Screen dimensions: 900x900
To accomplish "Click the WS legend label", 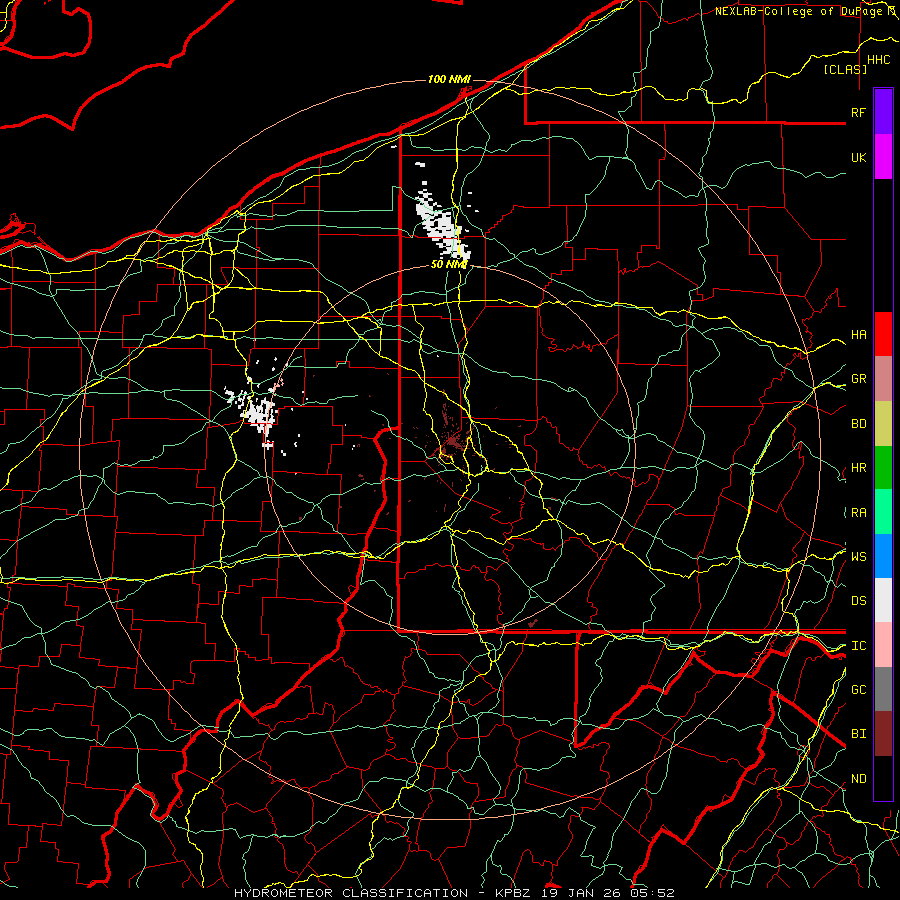I will [x=858, y=556].
